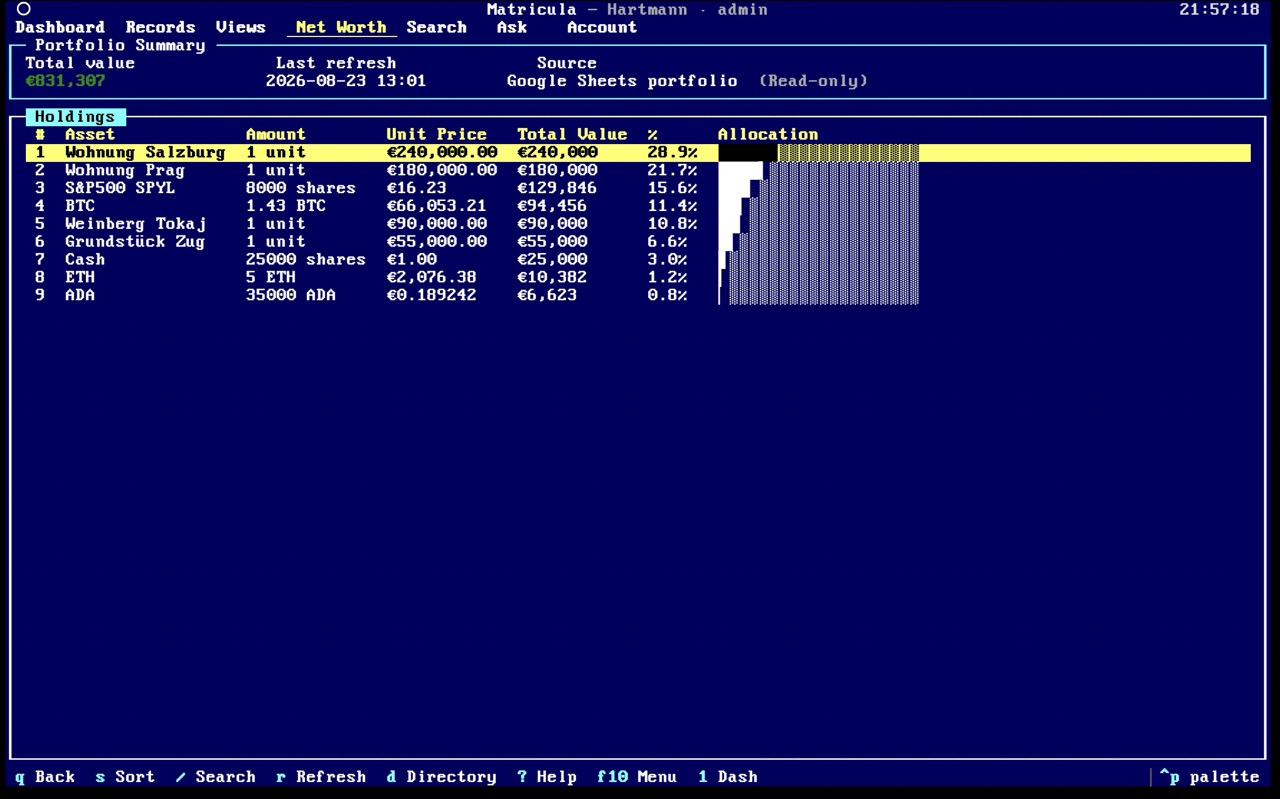Open the f10 Menu
Image resolution: width=1280 pixels, height=799 pixels.
(637, 777)
